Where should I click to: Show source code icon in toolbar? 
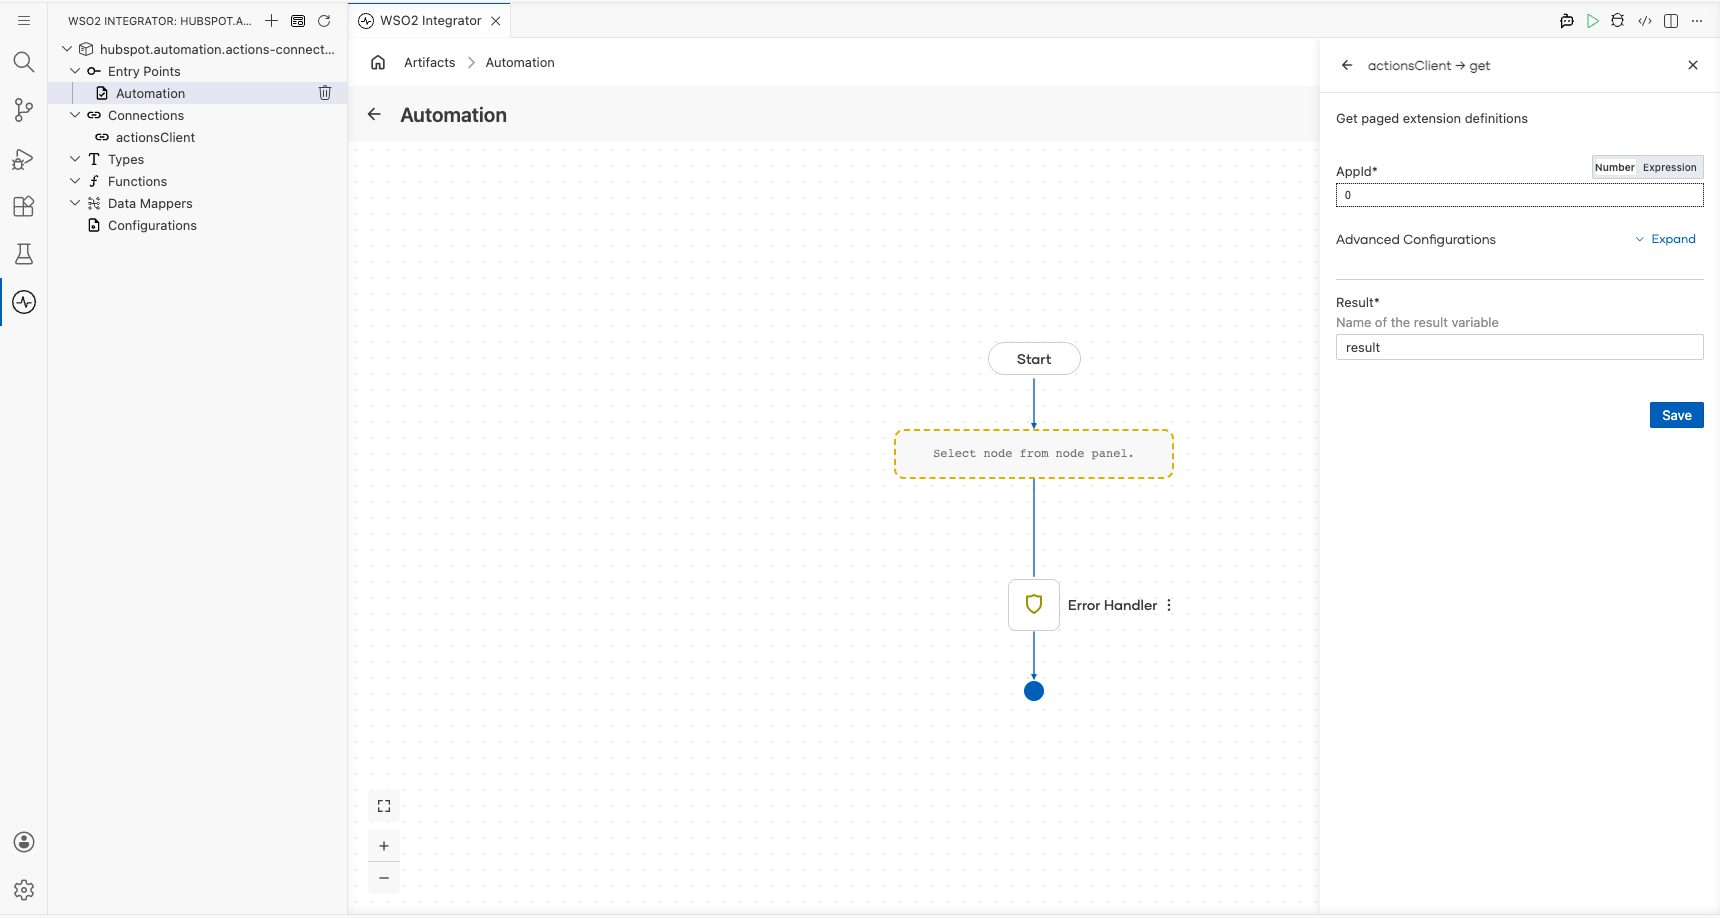click(x=1645, y=20)
